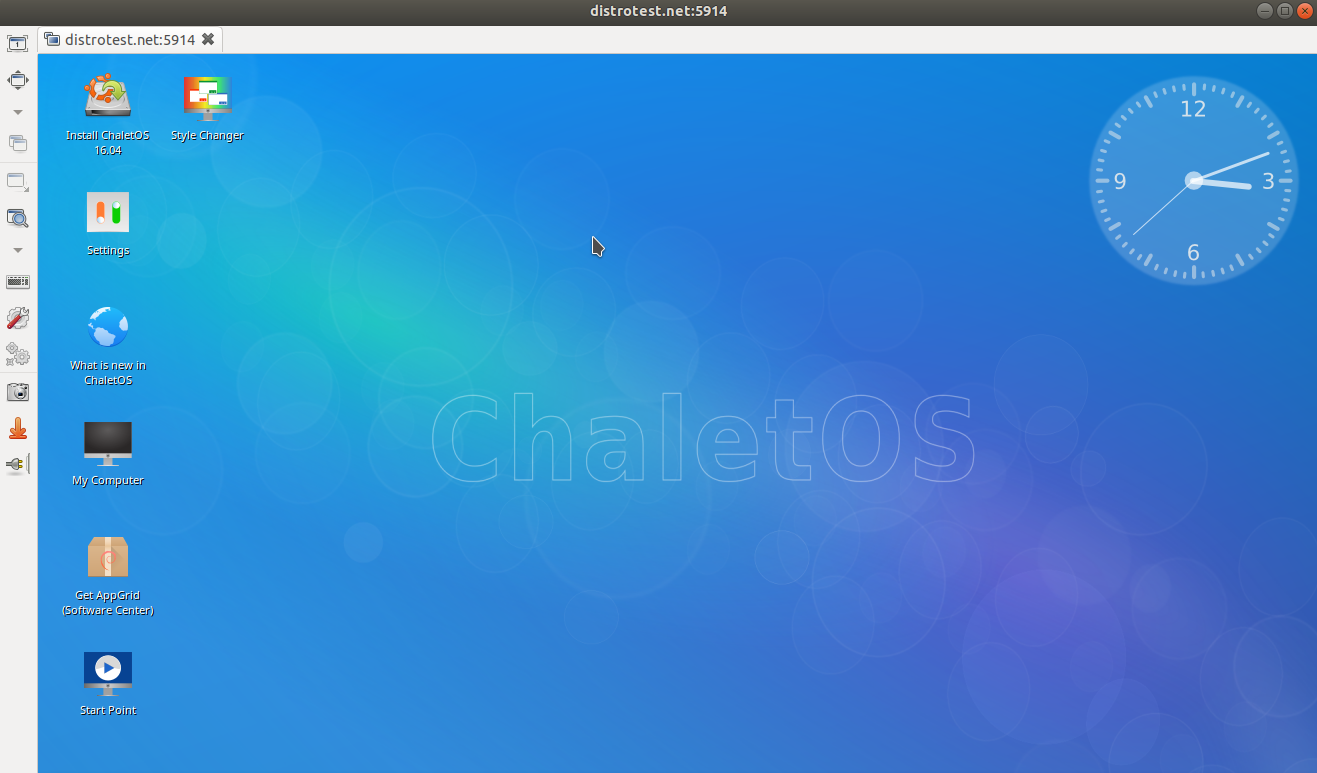Open the tools gears icon
Viewport: 1317px width, 773px height.
point(18,355)
